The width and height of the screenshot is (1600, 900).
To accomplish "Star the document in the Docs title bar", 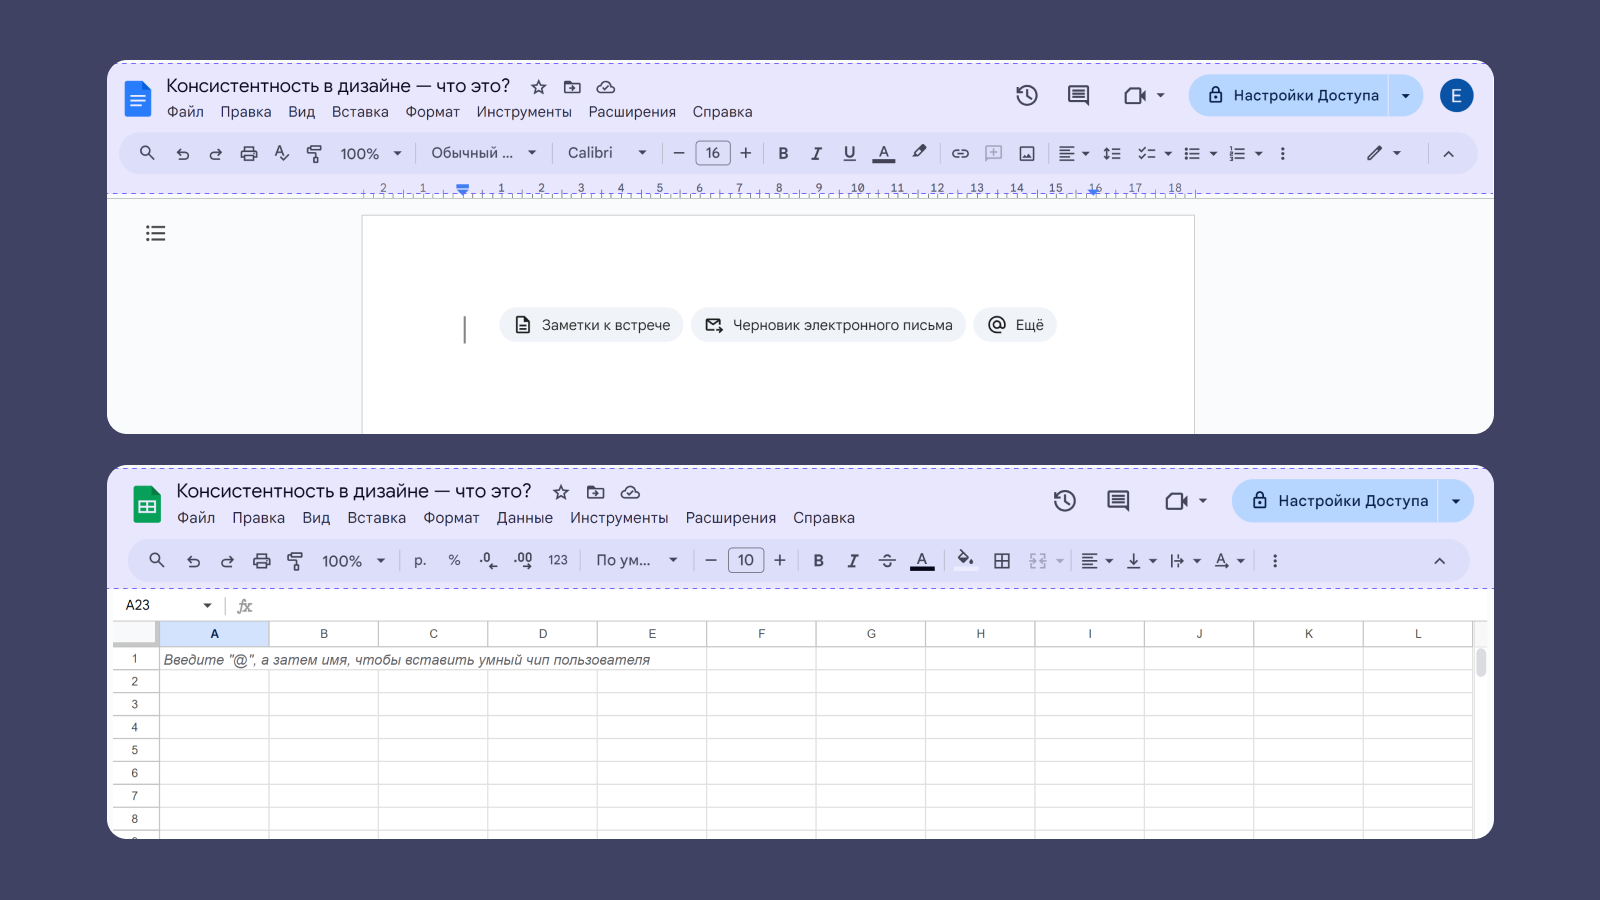I will coord(539,88).
